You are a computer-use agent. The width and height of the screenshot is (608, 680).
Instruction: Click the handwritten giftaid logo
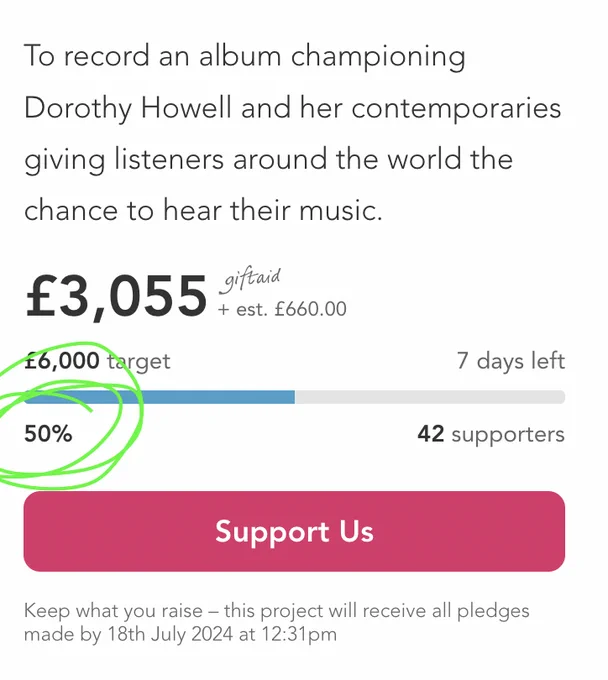coord(251,280)
